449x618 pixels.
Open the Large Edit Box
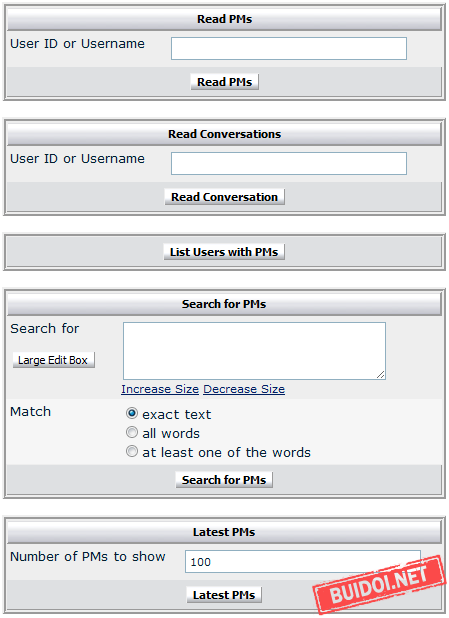[54, 360]
